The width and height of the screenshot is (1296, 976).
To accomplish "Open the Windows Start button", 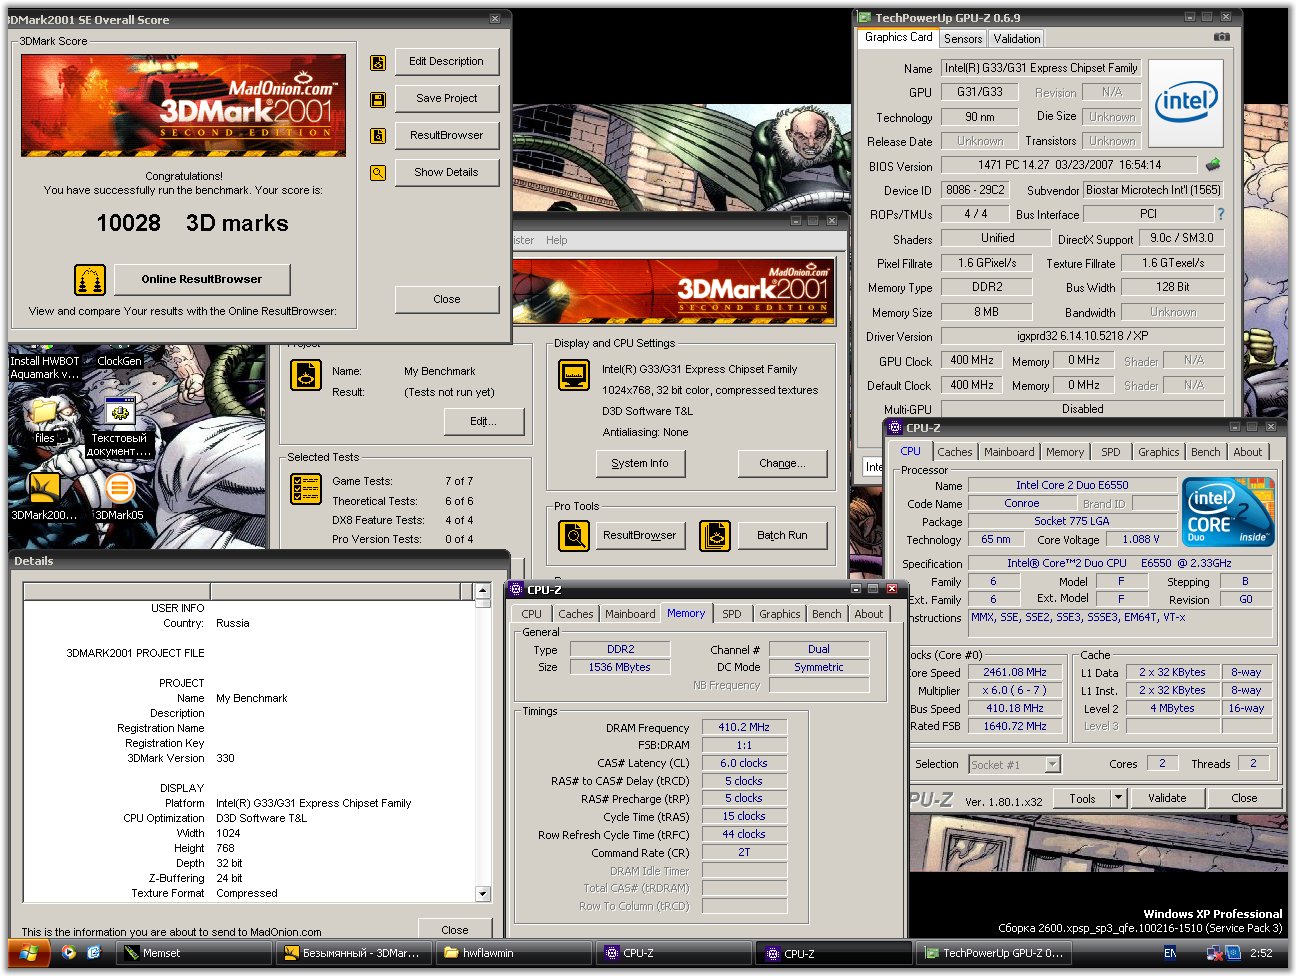I will tap(29, 953).
